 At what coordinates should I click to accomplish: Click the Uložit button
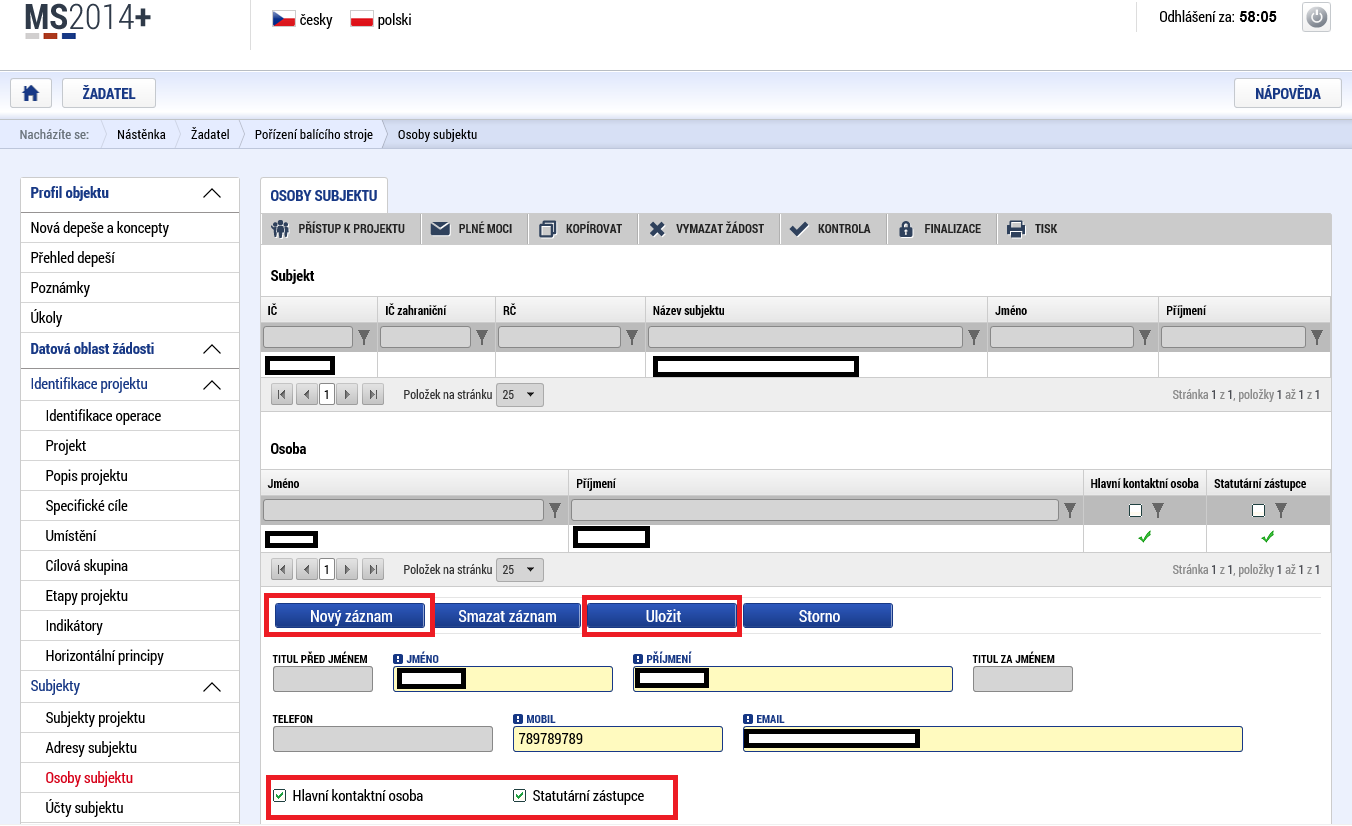[x=662, y=616]
